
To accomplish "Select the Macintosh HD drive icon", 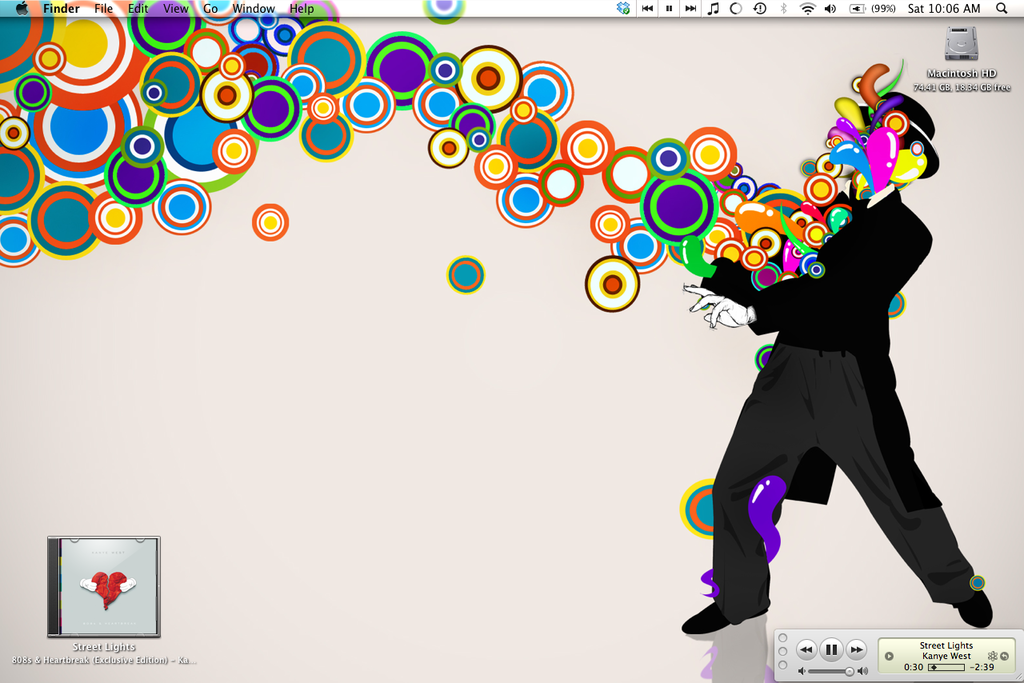I will point(961,44).
